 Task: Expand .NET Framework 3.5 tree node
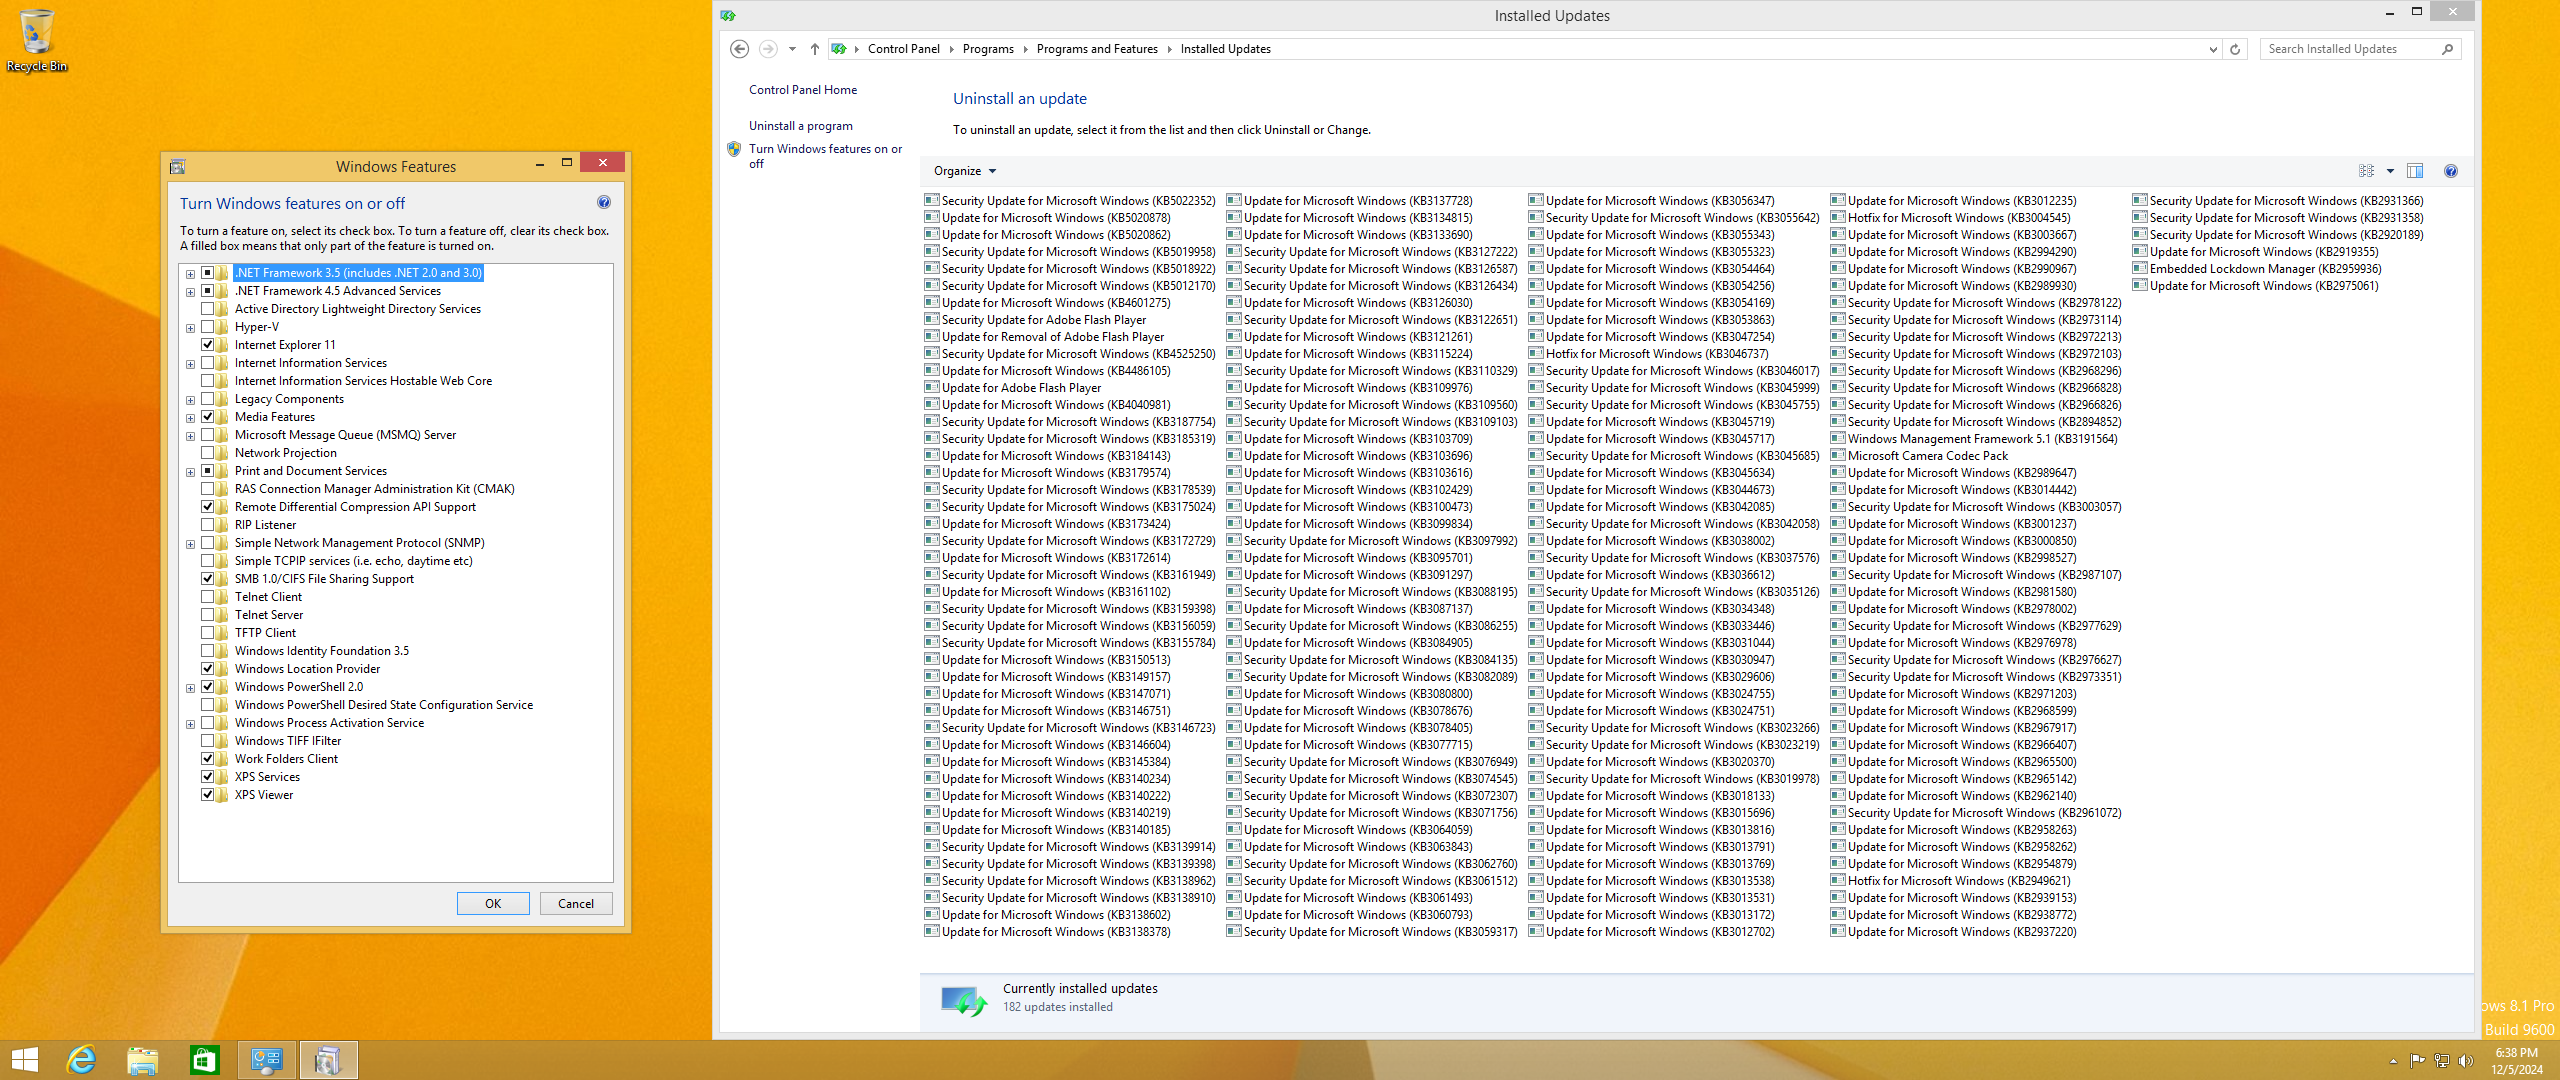[190, 273]
